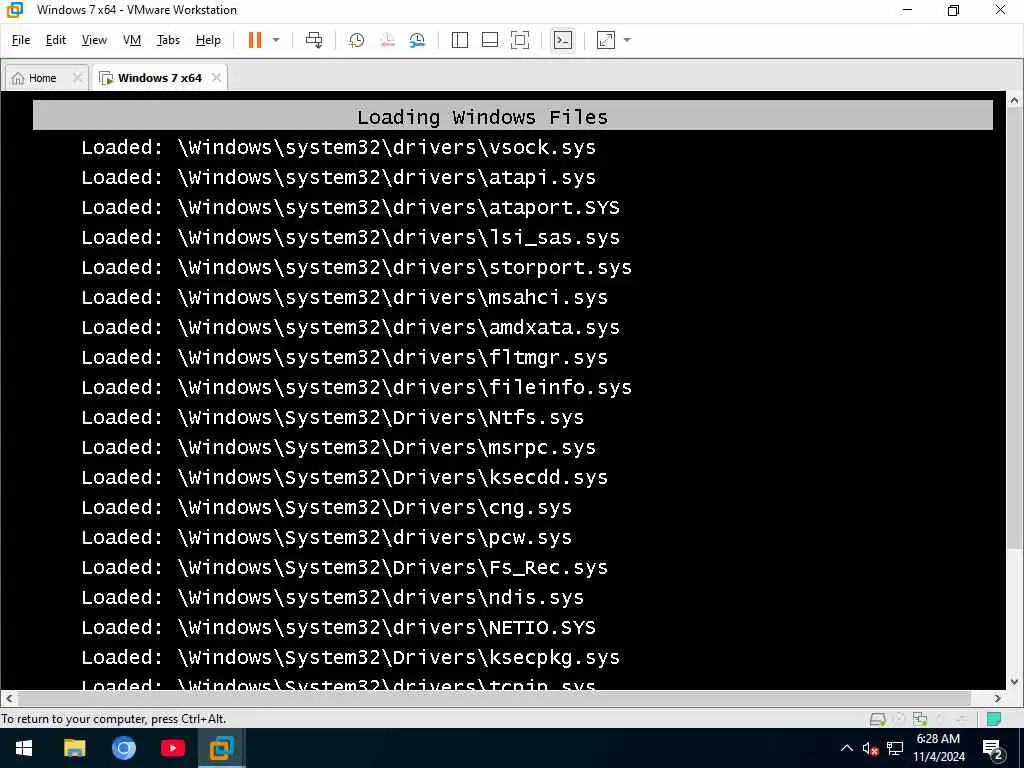Click the ksecpkg.sys loaded line
1024x768 pixels.
351,658
